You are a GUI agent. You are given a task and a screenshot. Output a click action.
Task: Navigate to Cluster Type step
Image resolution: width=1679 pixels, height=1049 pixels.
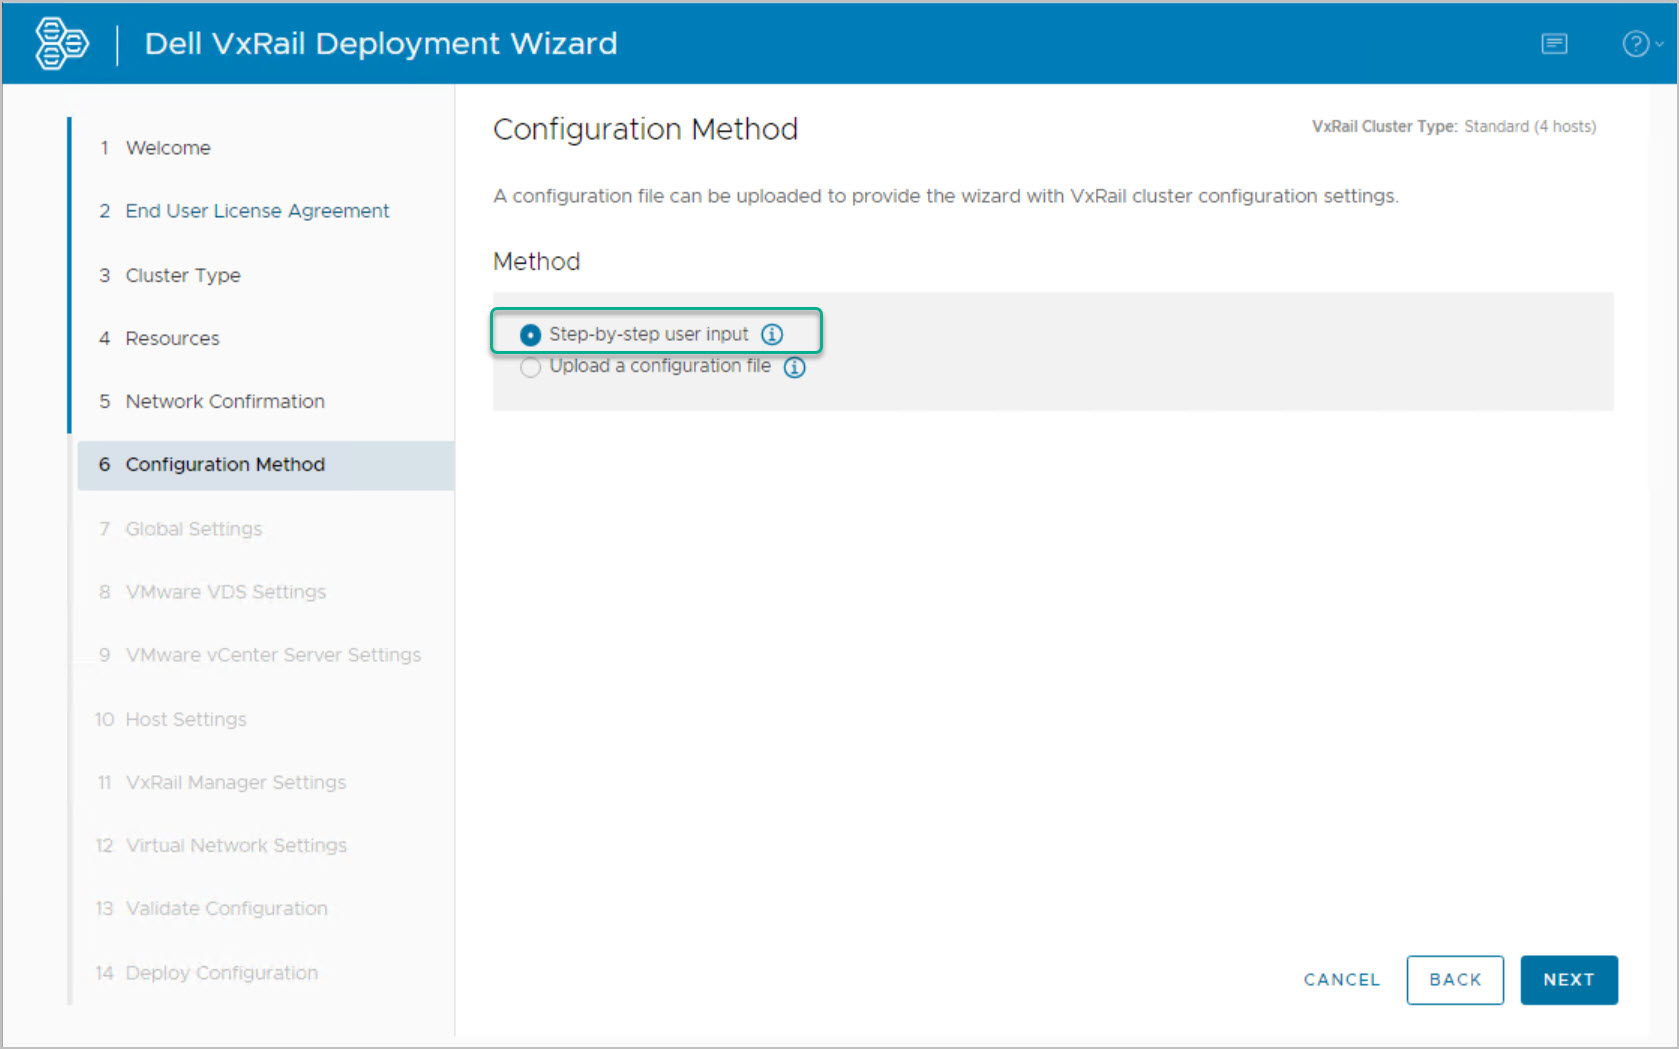pos(183,275)
